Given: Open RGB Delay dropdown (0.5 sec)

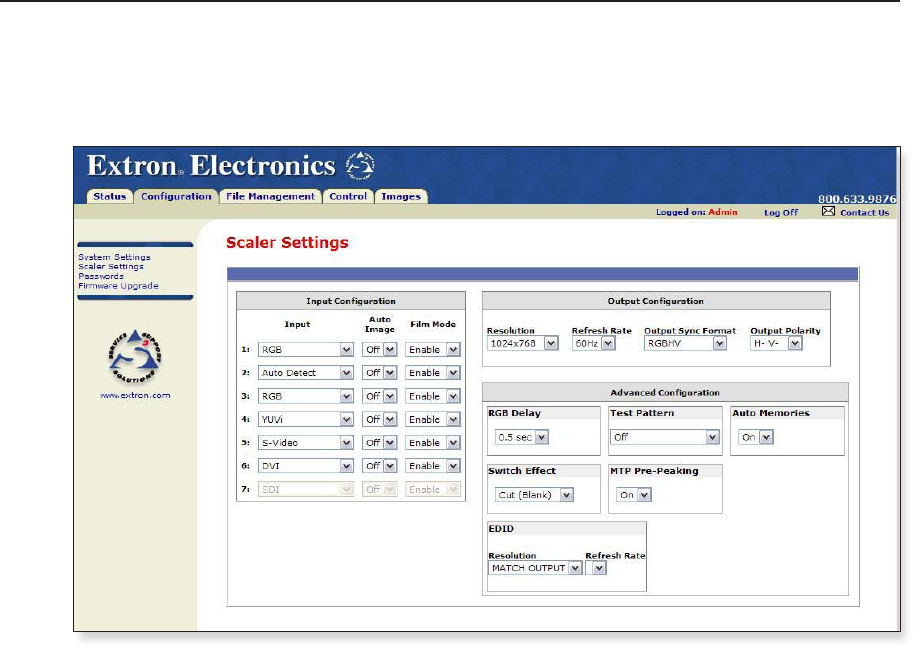Looking at the screenshot, I should (x=522, y=437).
